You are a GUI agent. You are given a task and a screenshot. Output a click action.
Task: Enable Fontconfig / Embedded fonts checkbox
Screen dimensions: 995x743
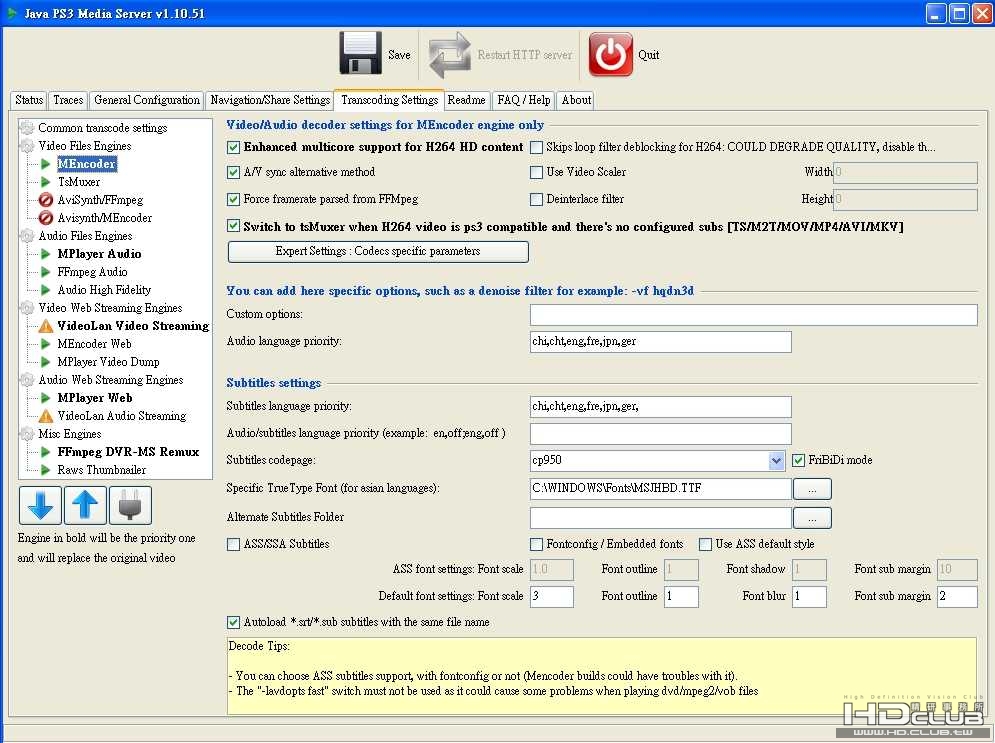pos(536,544)
